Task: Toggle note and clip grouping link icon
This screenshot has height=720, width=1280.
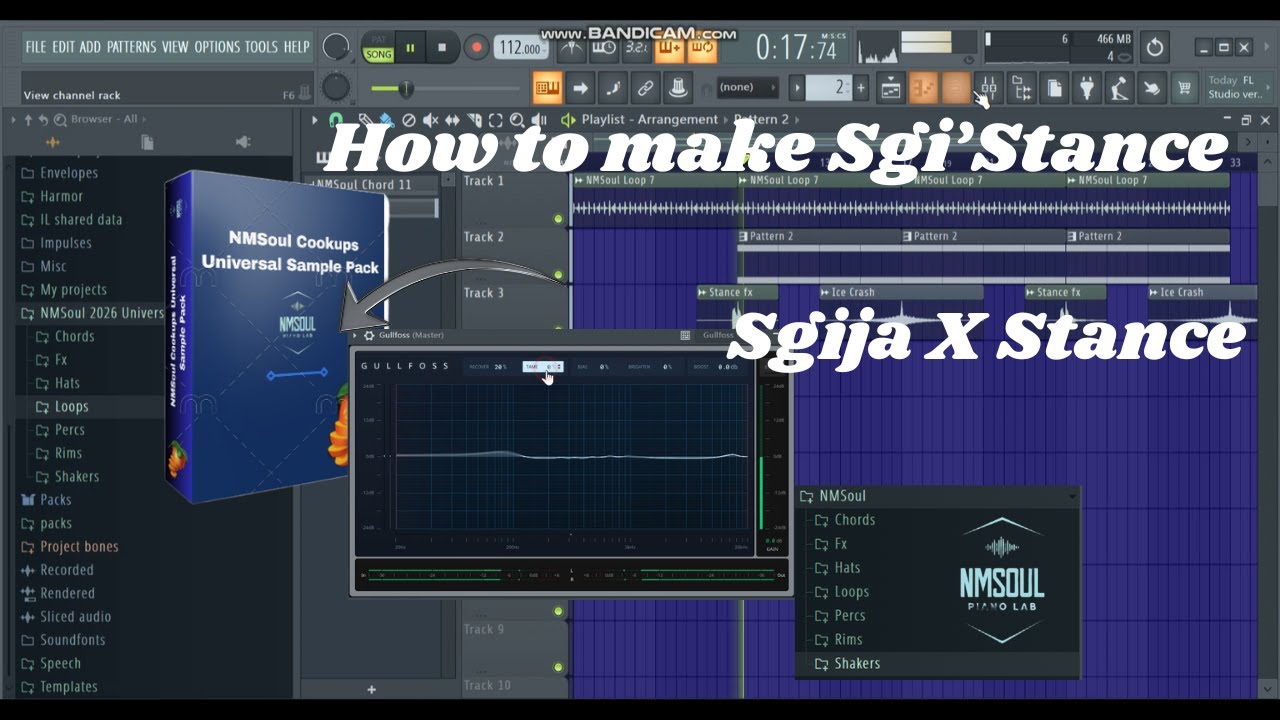Action: click(x=646, y=87)
